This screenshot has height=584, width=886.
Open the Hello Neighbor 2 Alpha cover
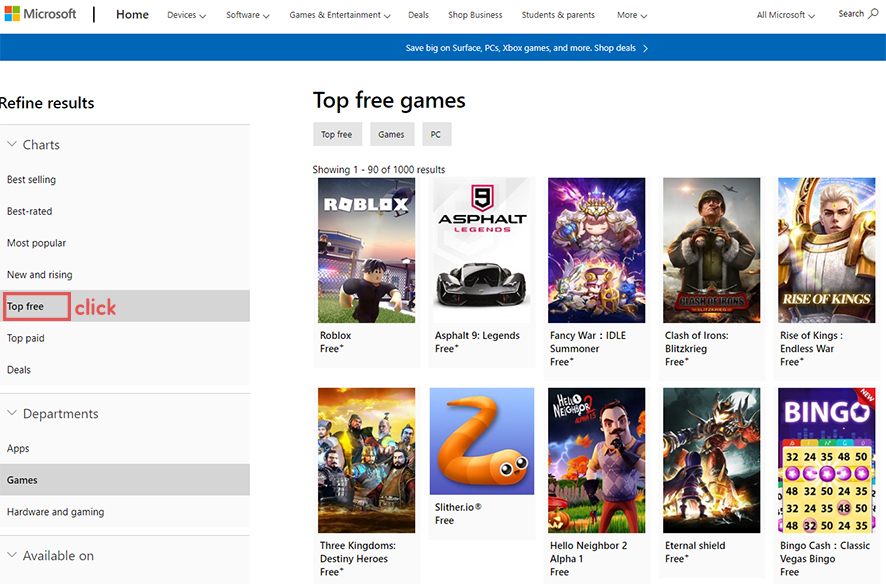click(x=596, y=460)
